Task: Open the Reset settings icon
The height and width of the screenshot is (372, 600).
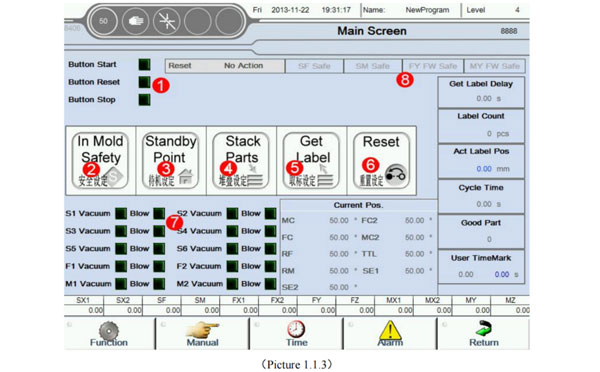Action: pyautogui.click(x=382, y=160)
